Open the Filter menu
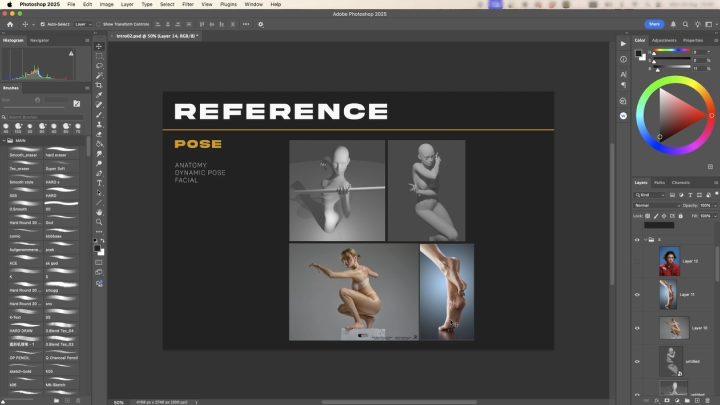This screenshot has height=405, width=720. pyautogui.click(x=188, y=4)
